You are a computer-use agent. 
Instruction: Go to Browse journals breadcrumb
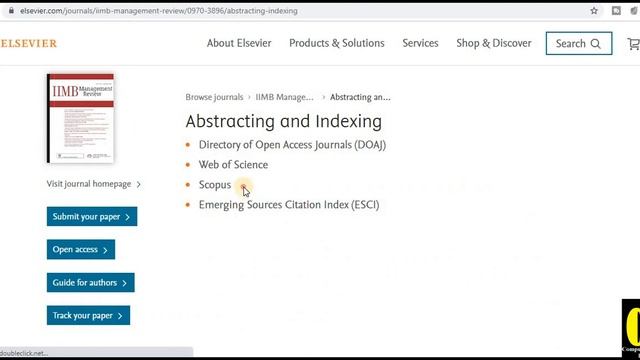click(x=214, y=97)
